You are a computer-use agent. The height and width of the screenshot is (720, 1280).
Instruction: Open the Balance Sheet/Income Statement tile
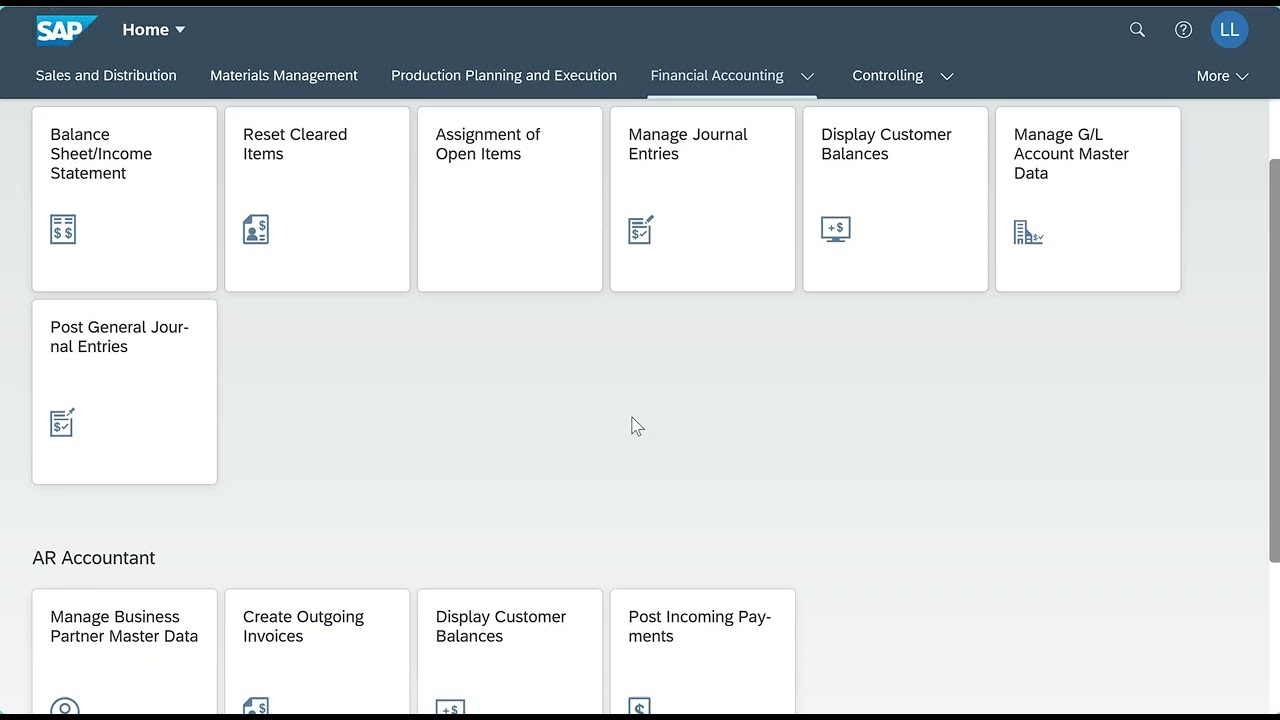[125, 200]
